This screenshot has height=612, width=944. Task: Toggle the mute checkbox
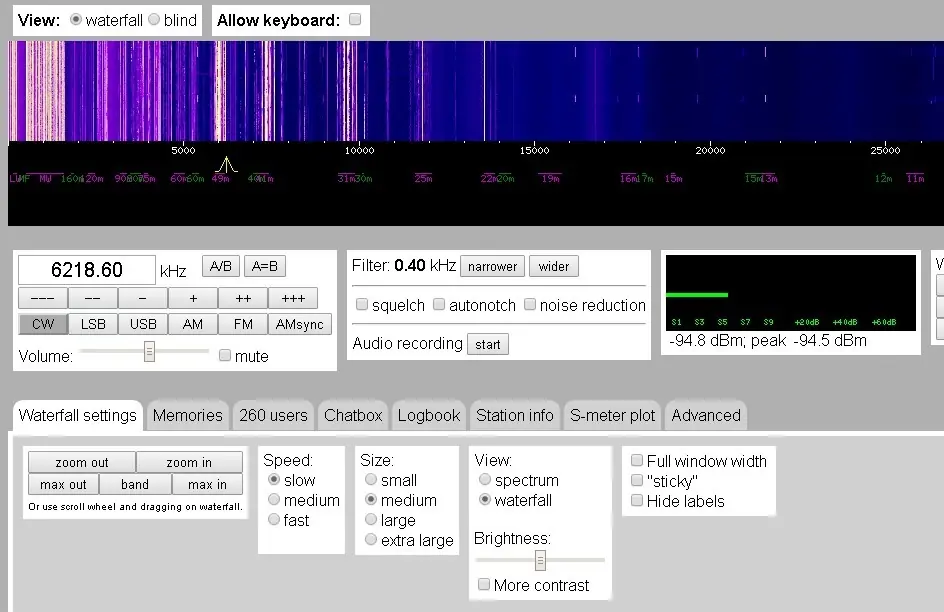coord(225,356)
